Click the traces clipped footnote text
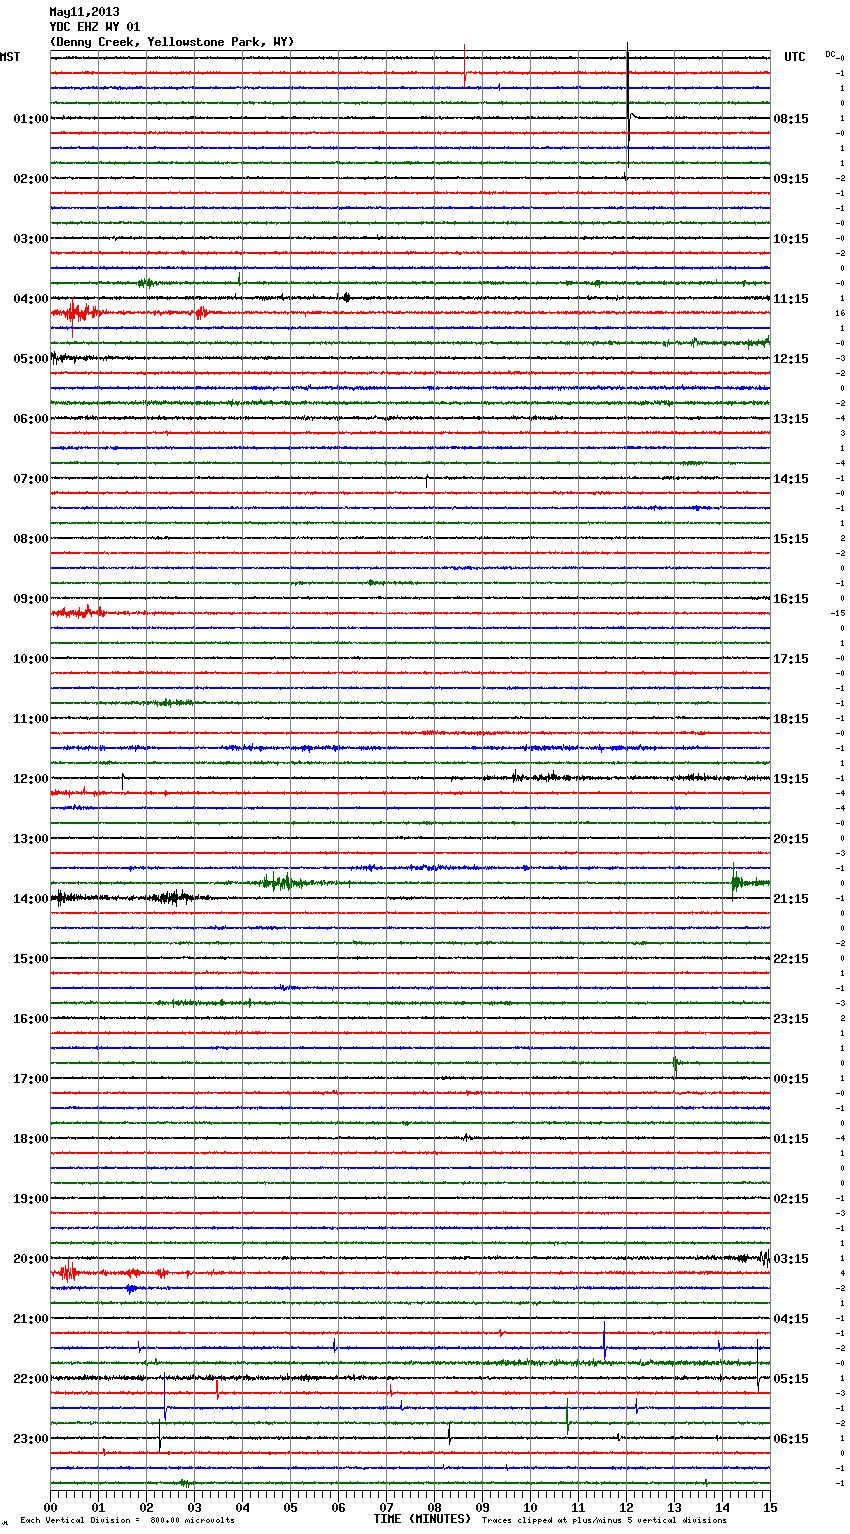The height and width of the screenshot is (1534, 850). pos(604,1521)
